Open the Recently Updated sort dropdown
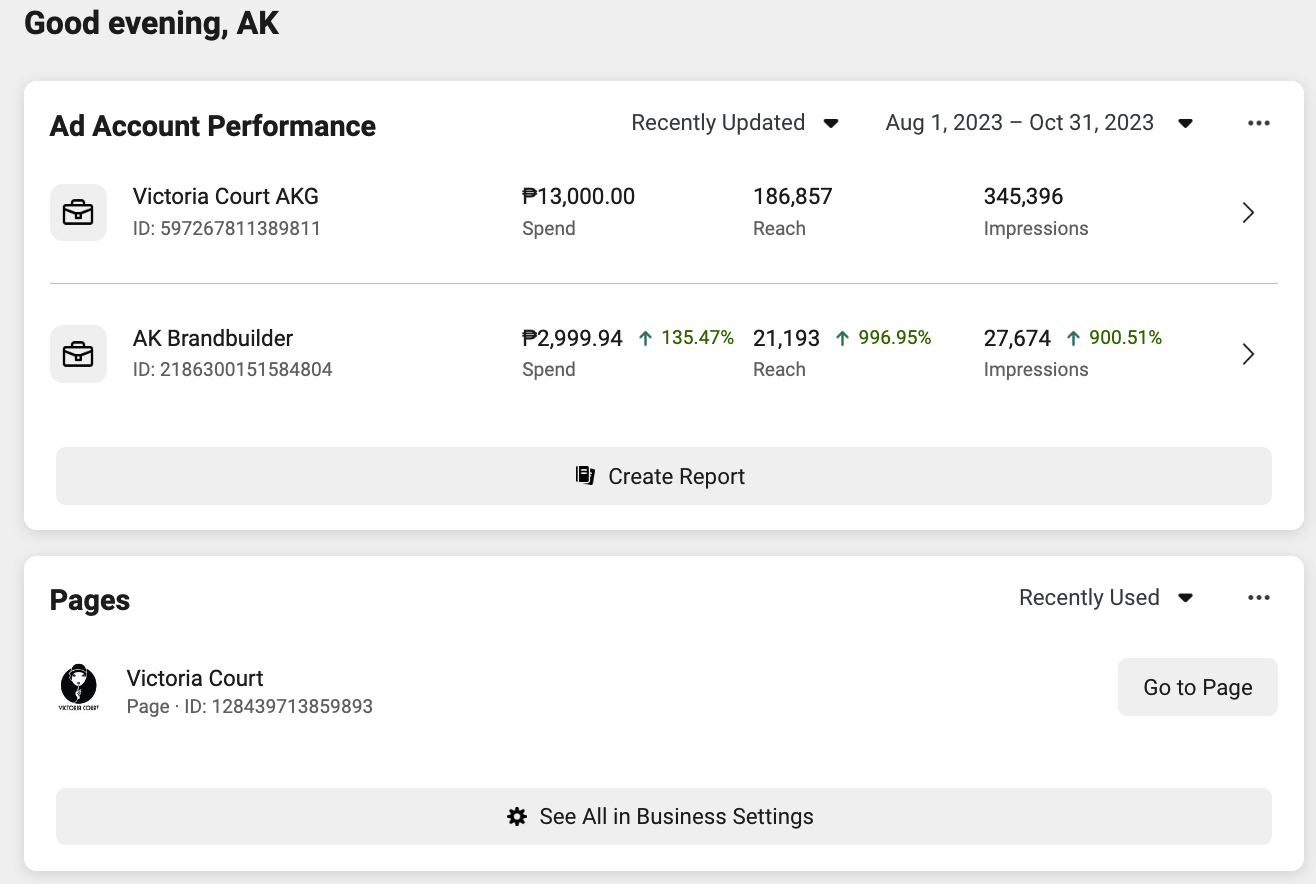This screenshot has height=884, width=1316. pos(735,123)
